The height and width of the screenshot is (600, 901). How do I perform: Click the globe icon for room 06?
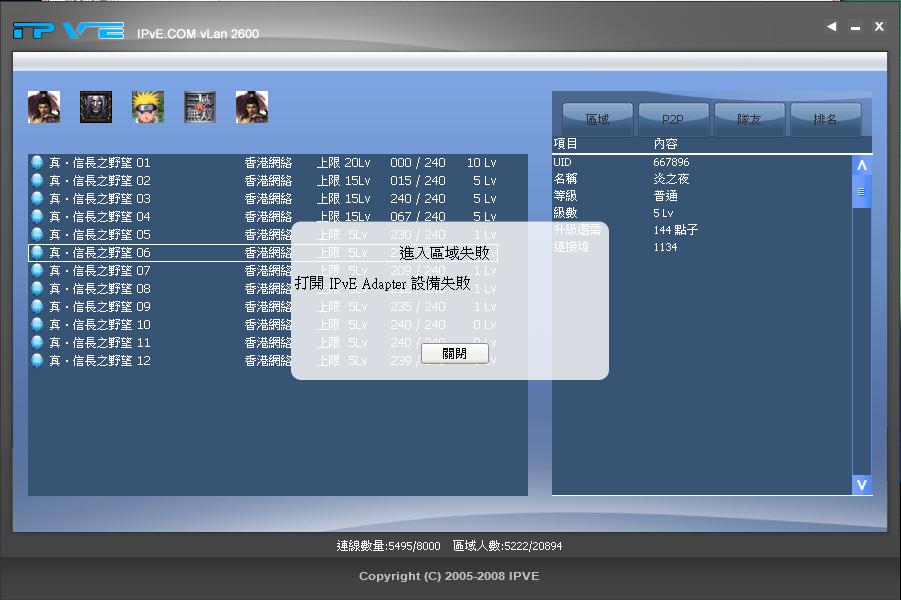[x=37, y=252]
